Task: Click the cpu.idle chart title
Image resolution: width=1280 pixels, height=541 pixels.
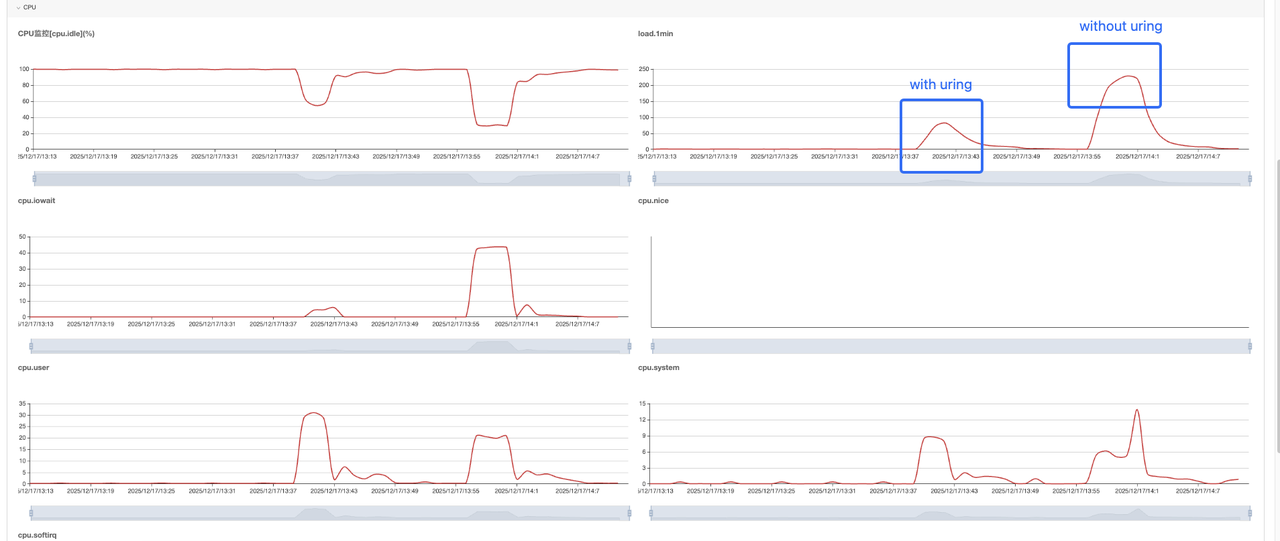Action: point(56,33)
